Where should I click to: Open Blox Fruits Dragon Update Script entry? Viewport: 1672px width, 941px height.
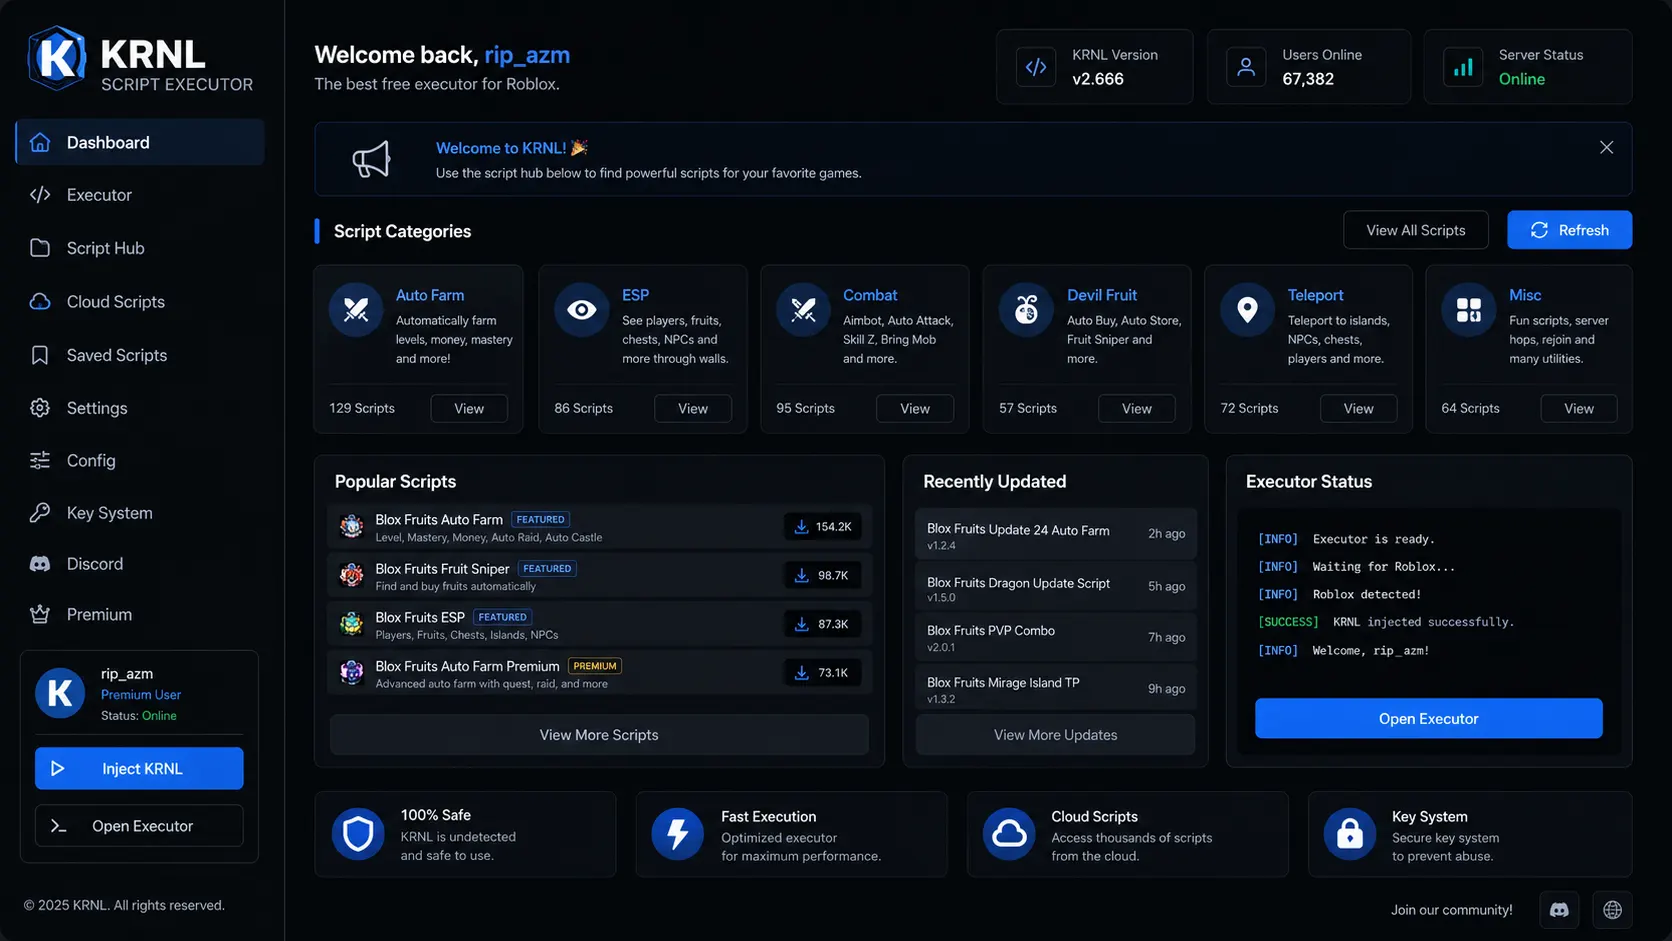1055,588
